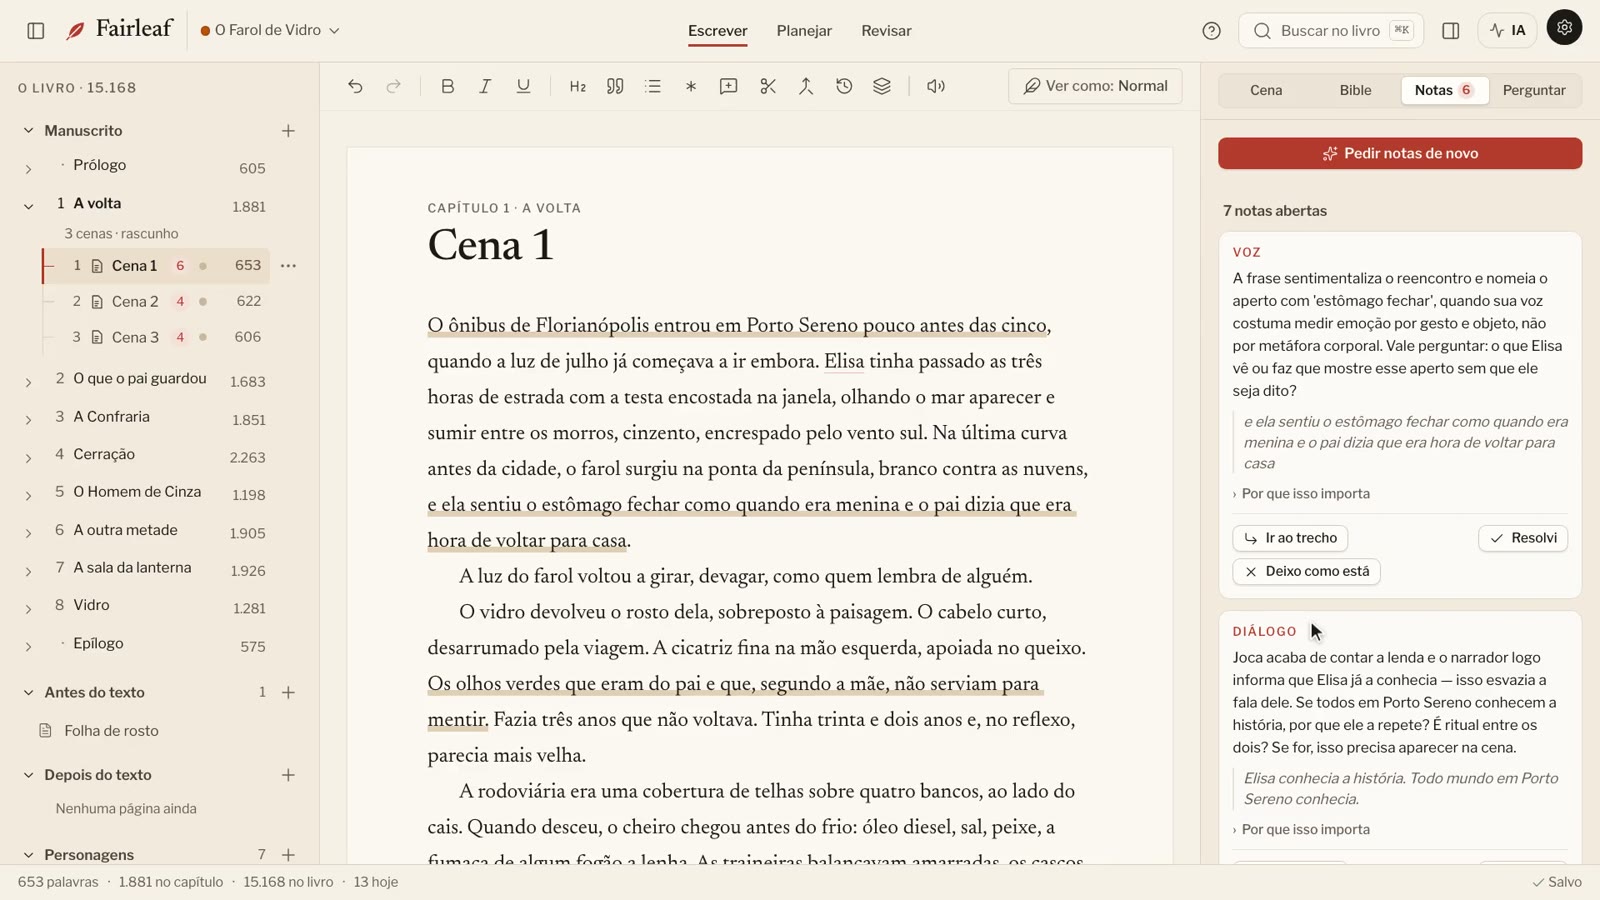Expand the Prólogo chapter

coord(28,169)
